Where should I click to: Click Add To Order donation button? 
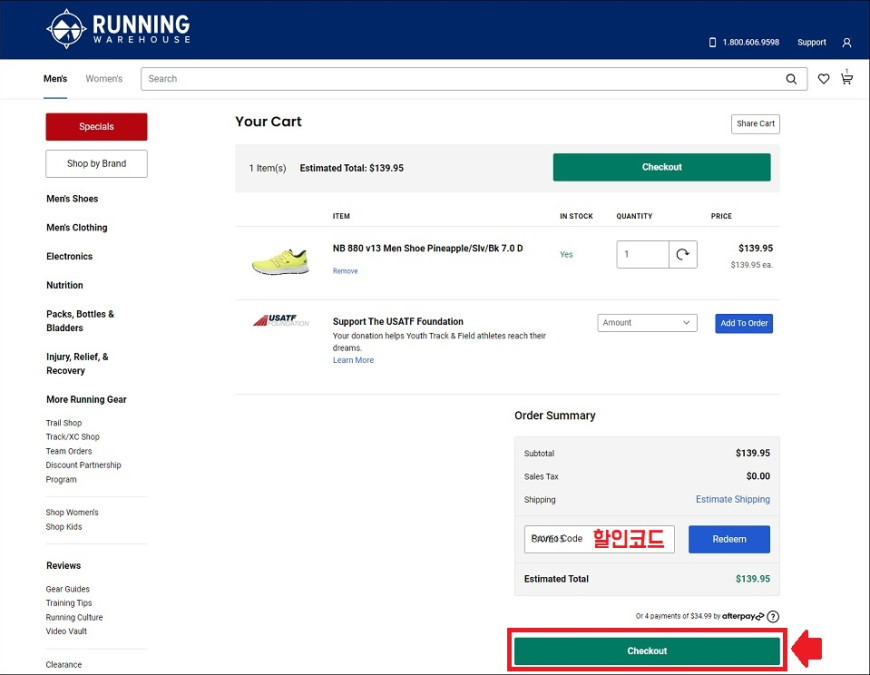[744, 323]
